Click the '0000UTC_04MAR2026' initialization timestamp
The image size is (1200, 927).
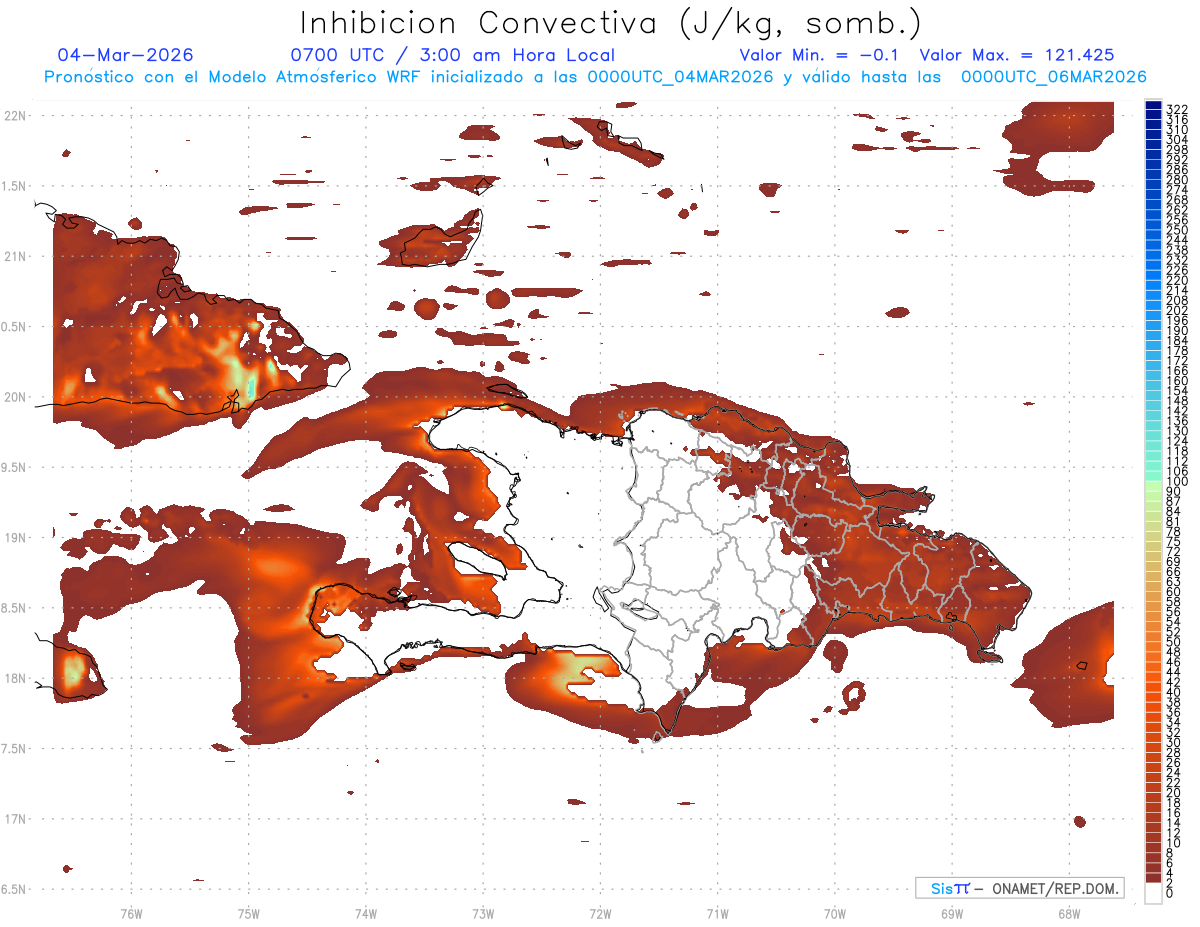[x=680, y=77]
